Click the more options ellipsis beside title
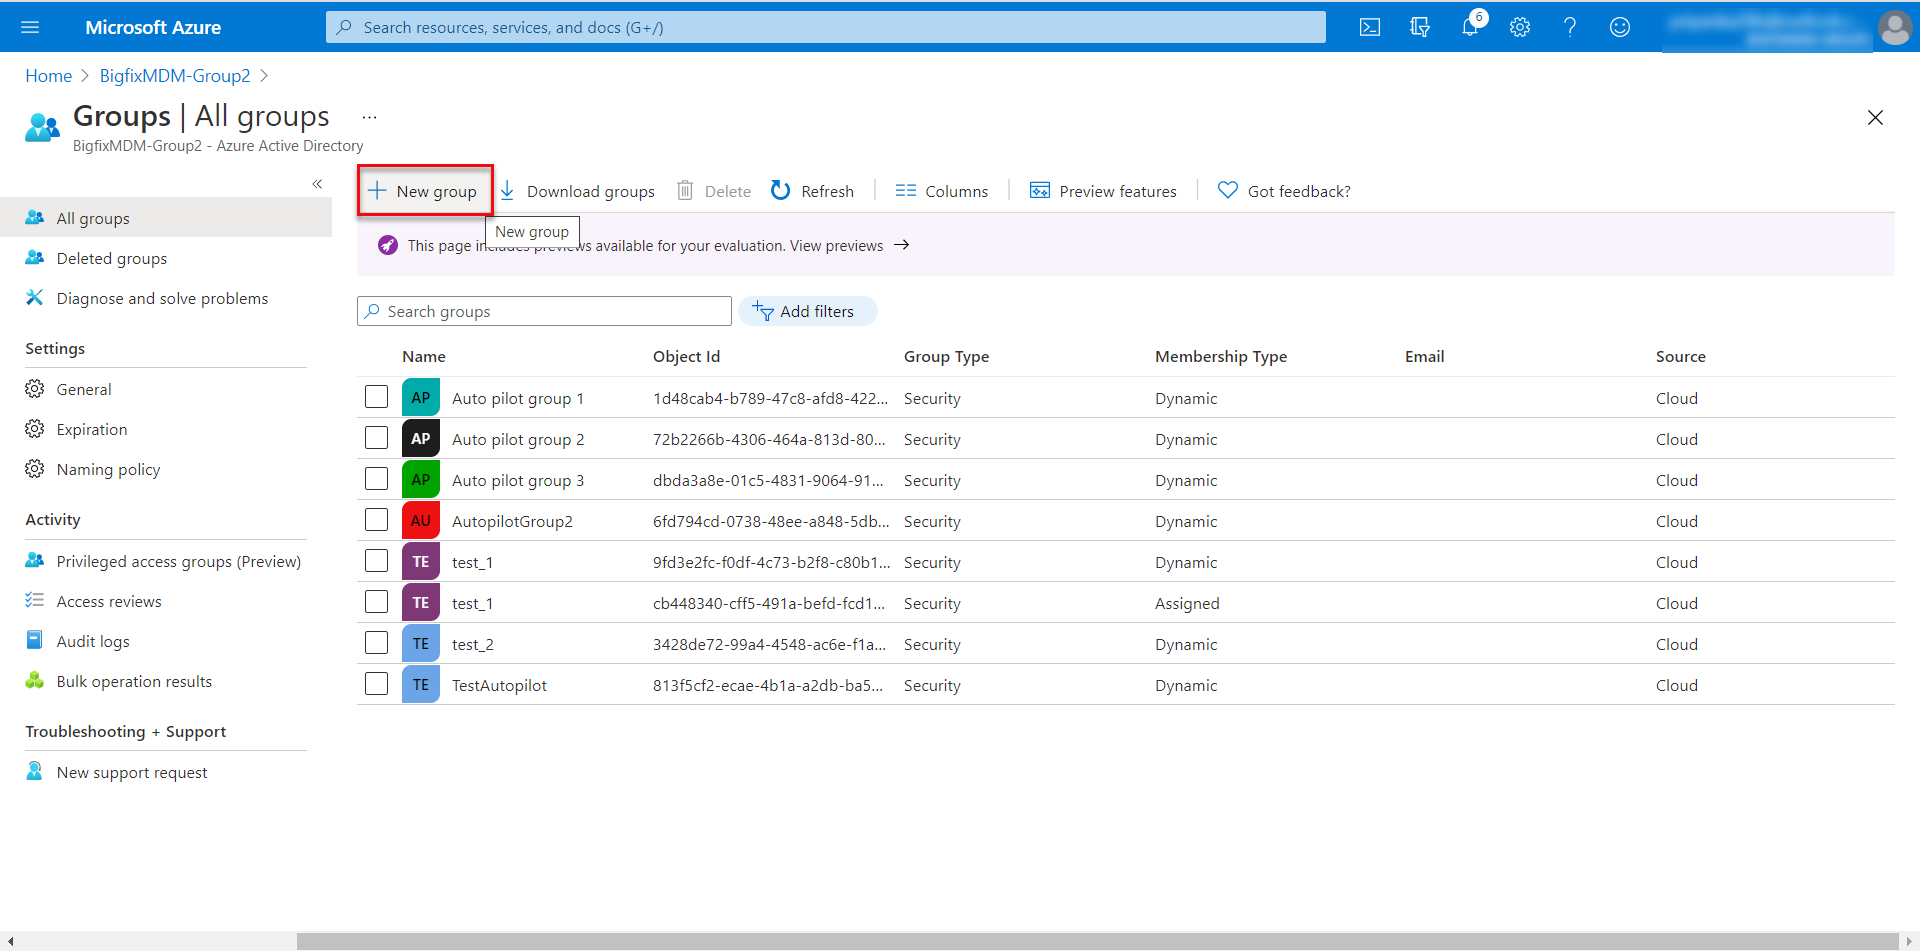Screen dimensions: 1920x951 click(x=370, y=117)
